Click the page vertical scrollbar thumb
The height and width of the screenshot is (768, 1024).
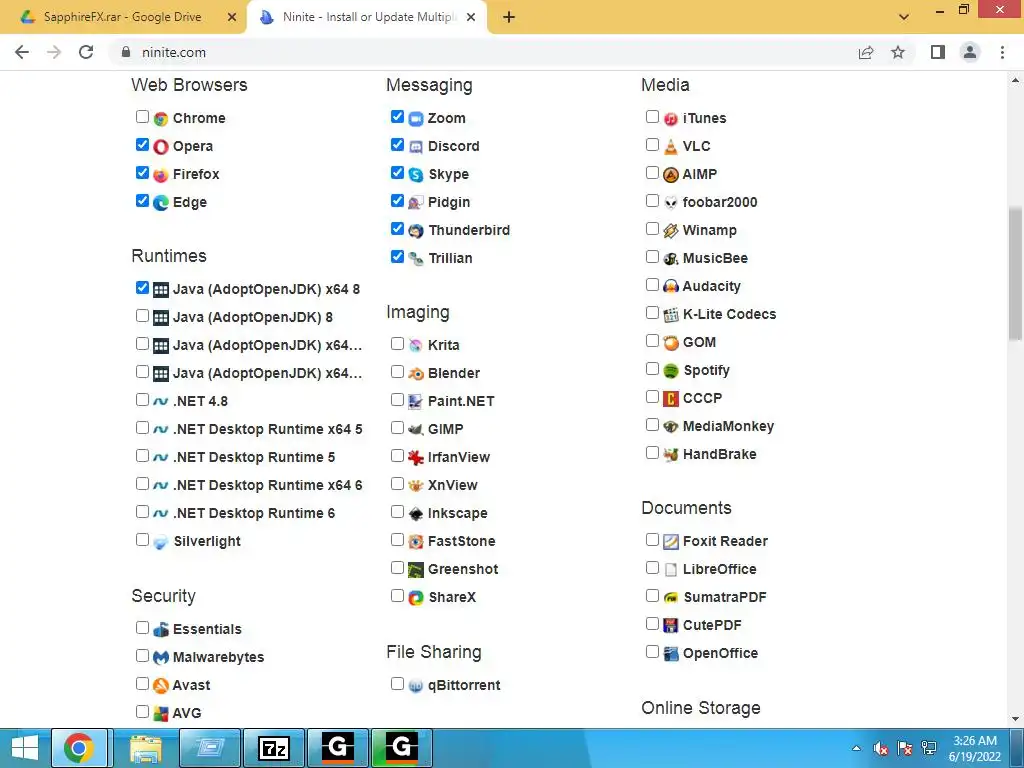[1015, 273]
